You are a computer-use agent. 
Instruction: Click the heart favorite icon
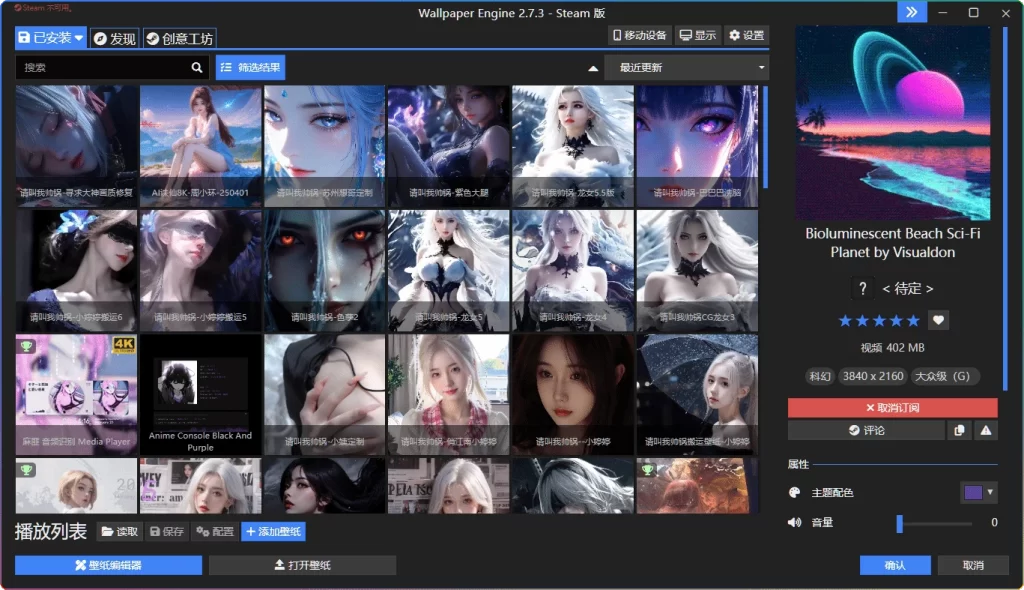tap(938, 320)
